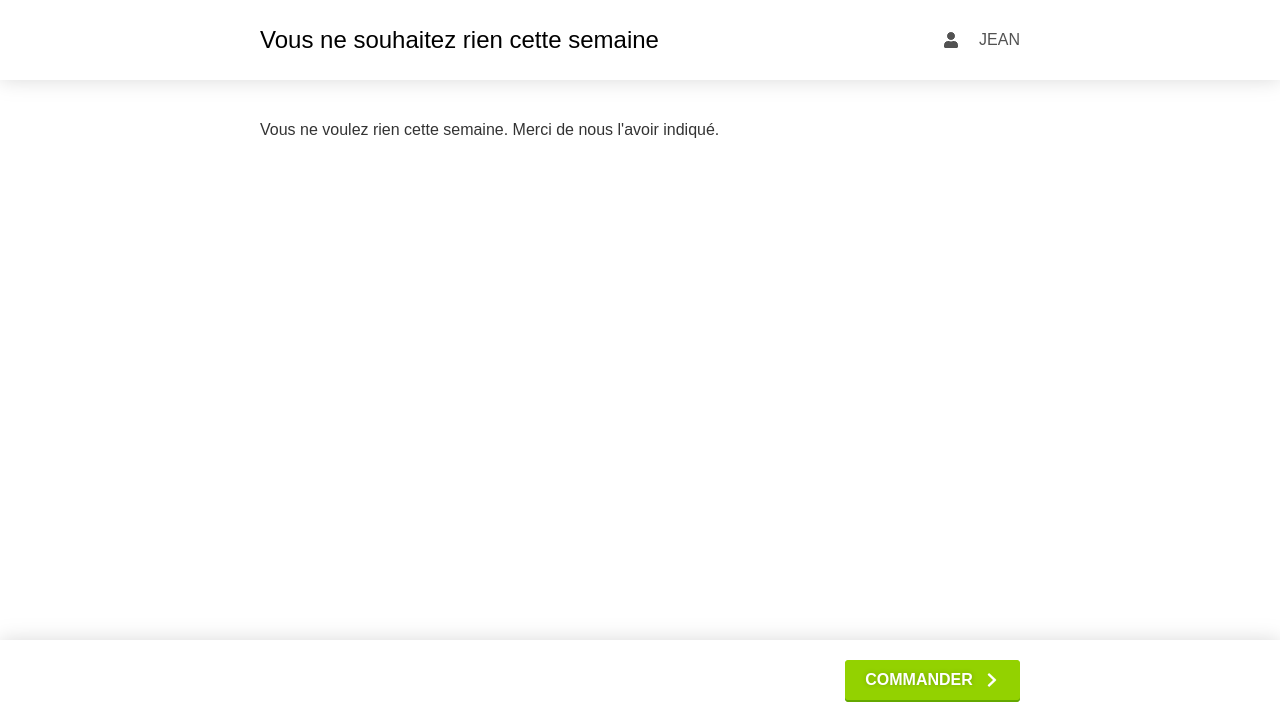Proceed to order with COMMANDER
Screen dimensions: 1280x720
coord(932,680)
